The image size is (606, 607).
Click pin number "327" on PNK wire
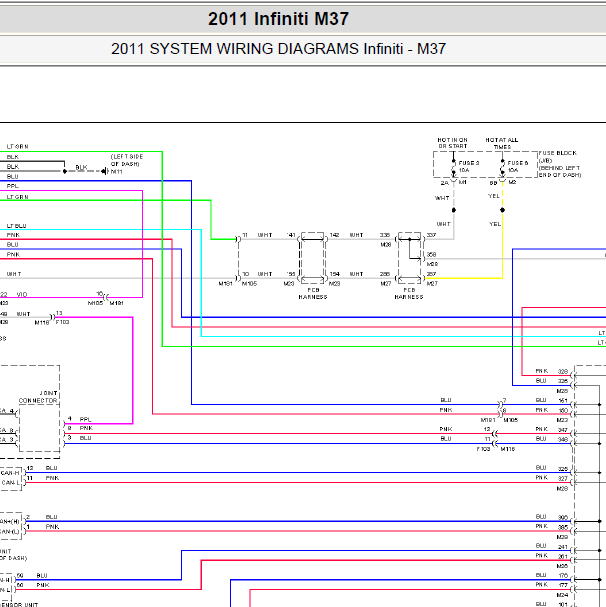pos(563,478)
